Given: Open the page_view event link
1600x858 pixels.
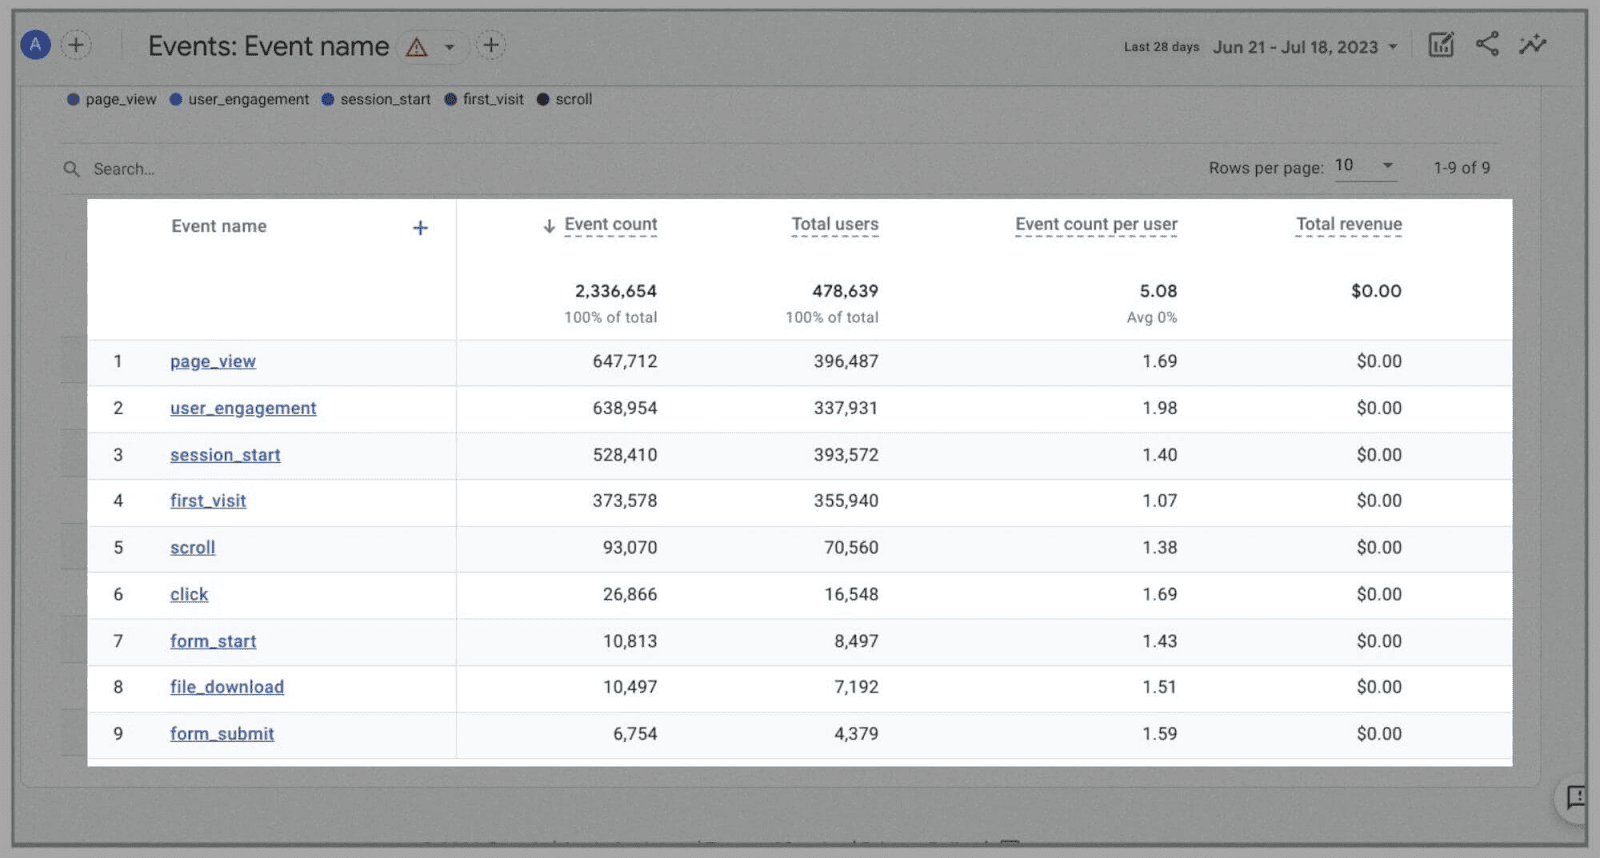Looking at the screenshot, I should pyautogui.click(x=212, y=362).
